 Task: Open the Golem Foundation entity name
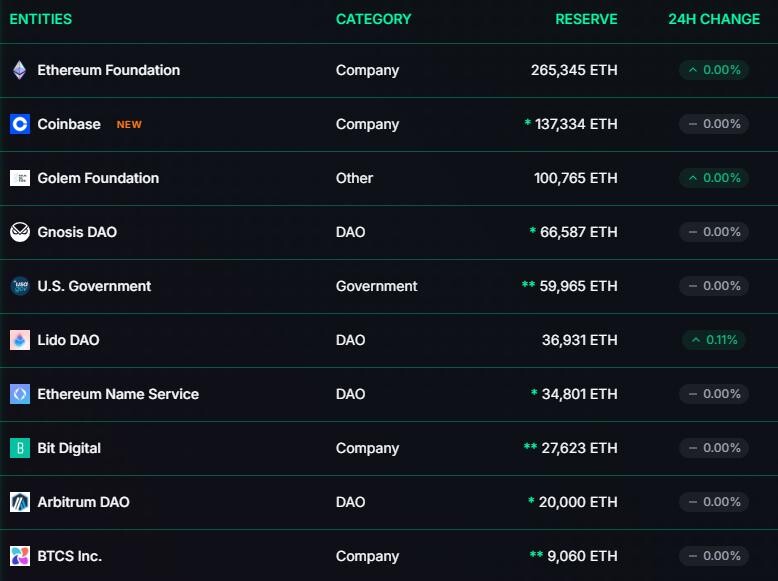98,178
